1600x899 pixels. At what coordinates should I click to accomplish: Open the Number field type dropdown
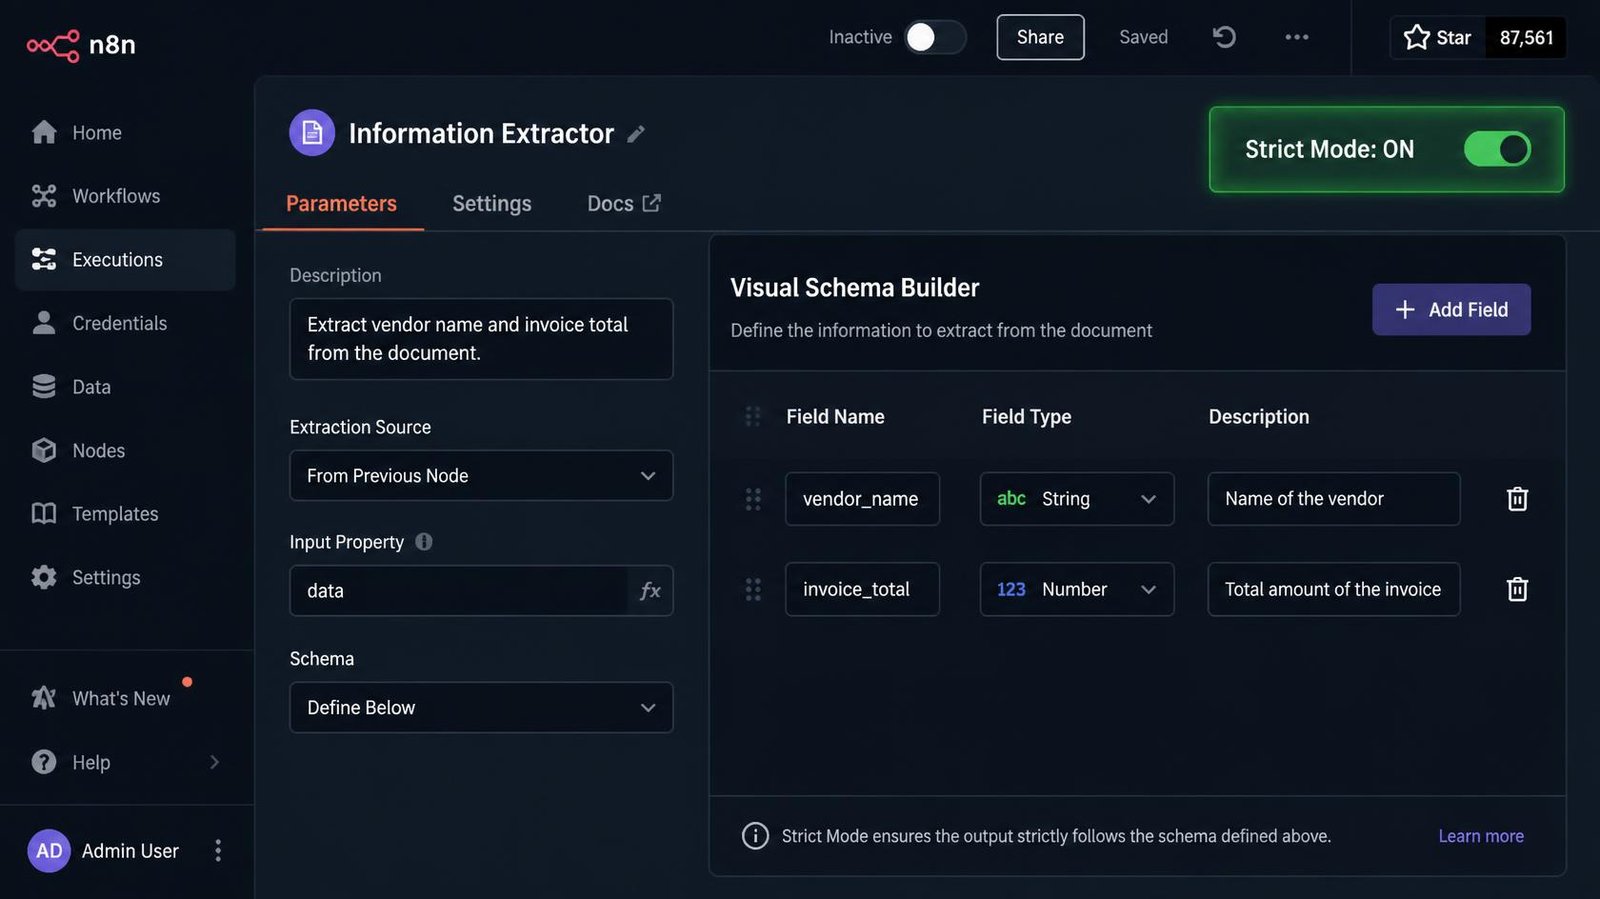tap(1077, 589)
